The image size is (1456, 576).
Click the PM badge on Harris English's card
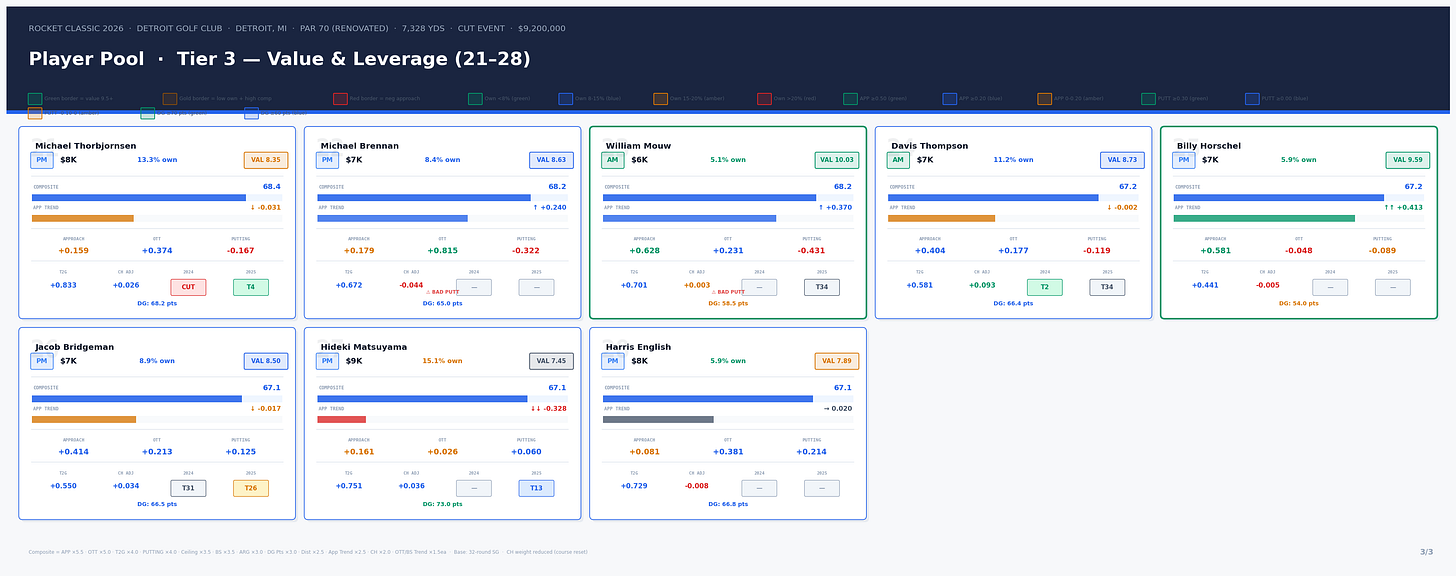[x=613, y=361]
